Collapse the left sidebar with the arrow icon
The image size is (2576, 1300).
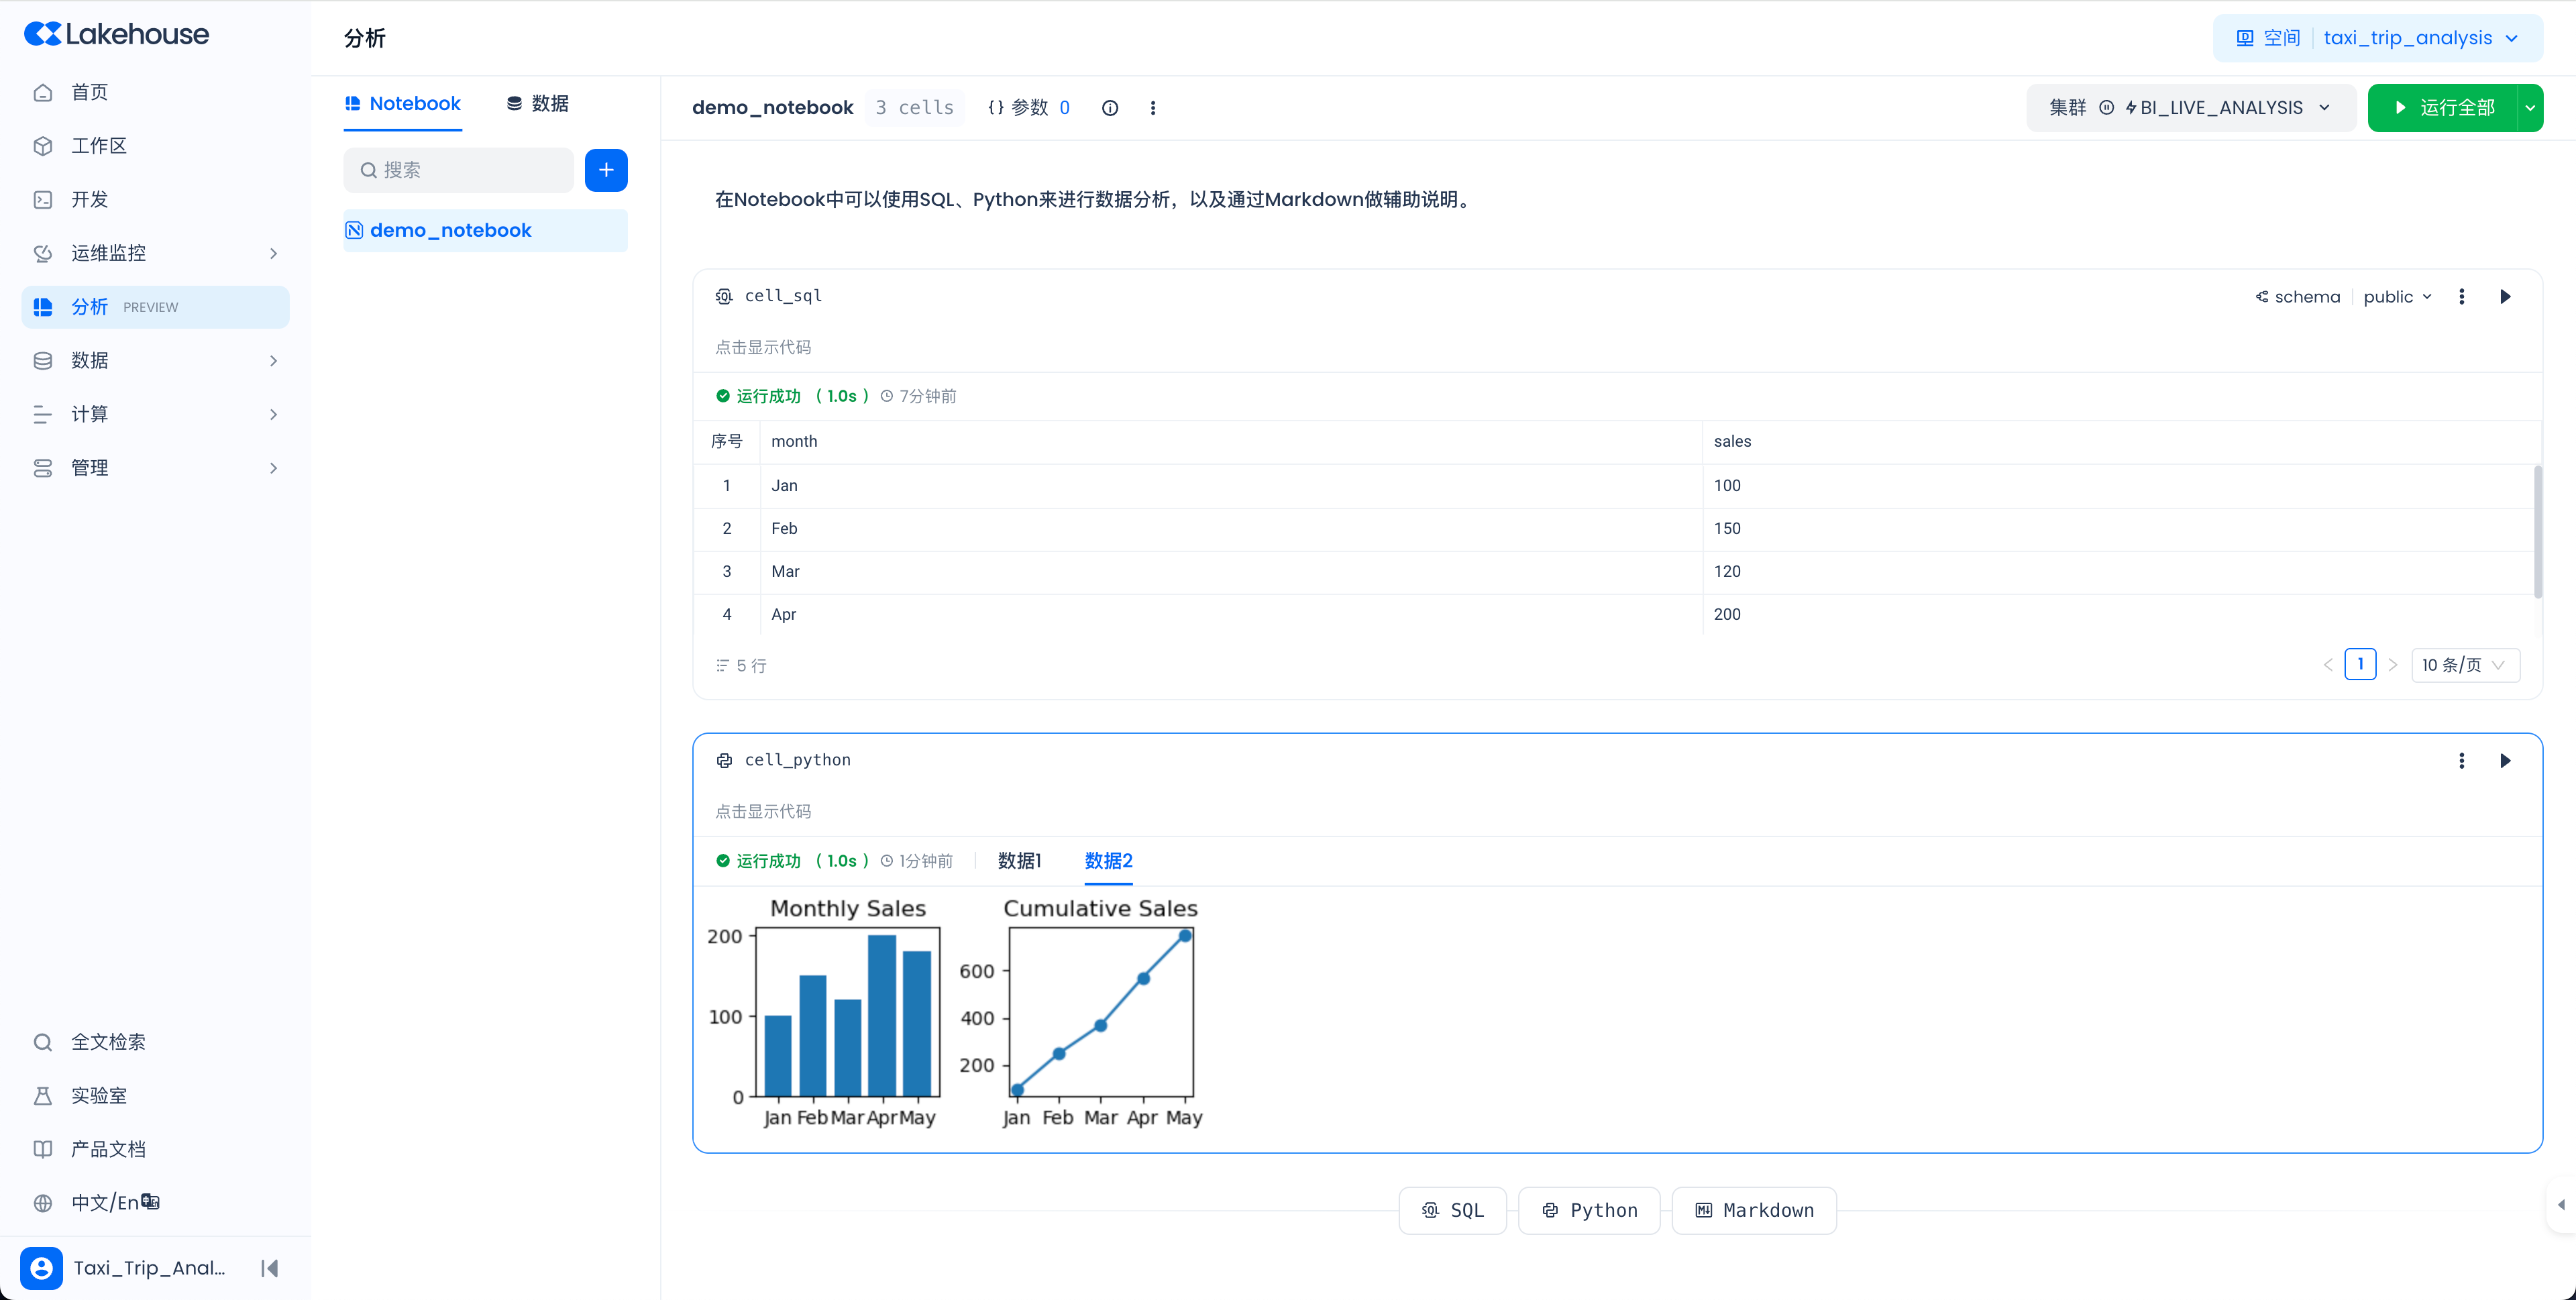pyautogui.click(x=269, y=1268)
